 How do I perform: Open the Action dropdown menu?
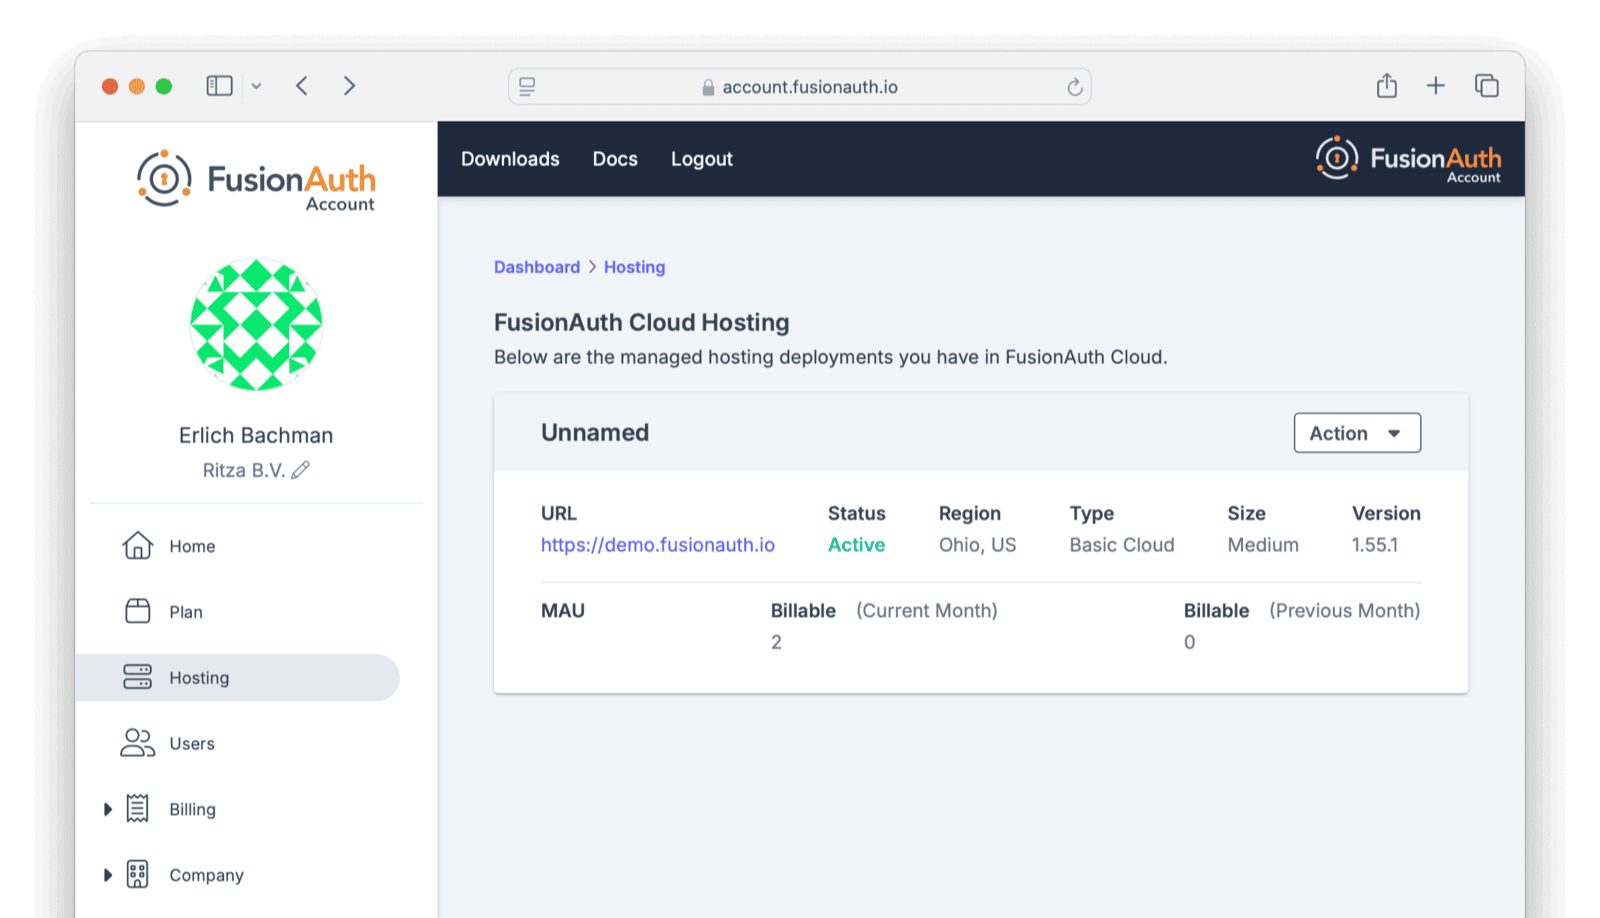(x=1355, y=432)
